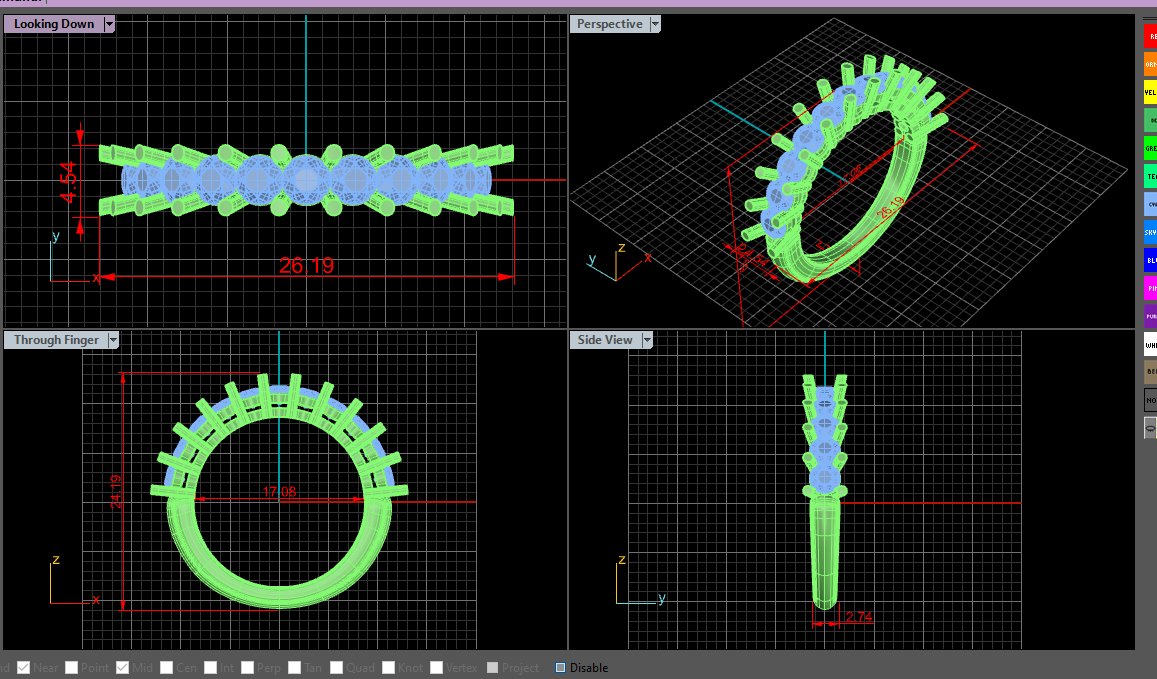The image size is (1157, 679).
Task: Click the 26.19 dimension in Perspective view
Action: tap(890, 208)
